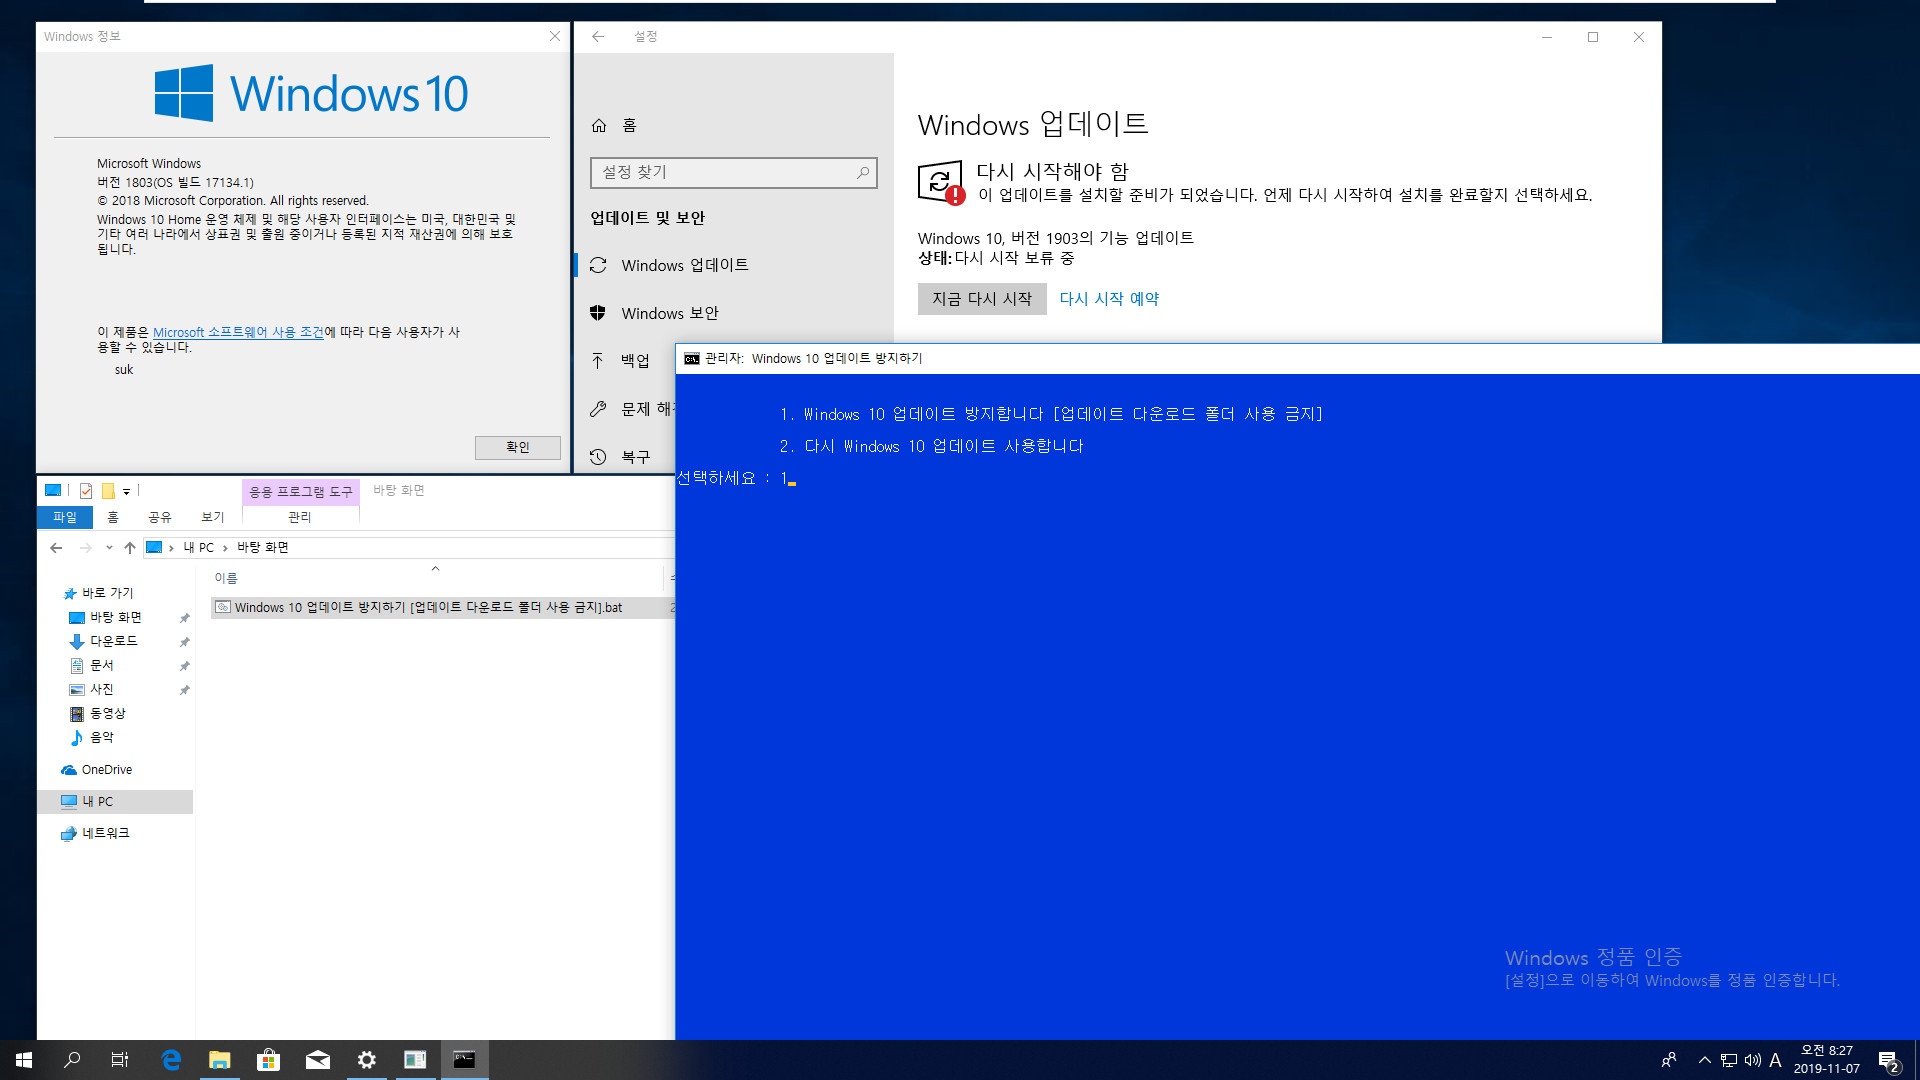Select 바탕 화면 in navigation pane

115,617
